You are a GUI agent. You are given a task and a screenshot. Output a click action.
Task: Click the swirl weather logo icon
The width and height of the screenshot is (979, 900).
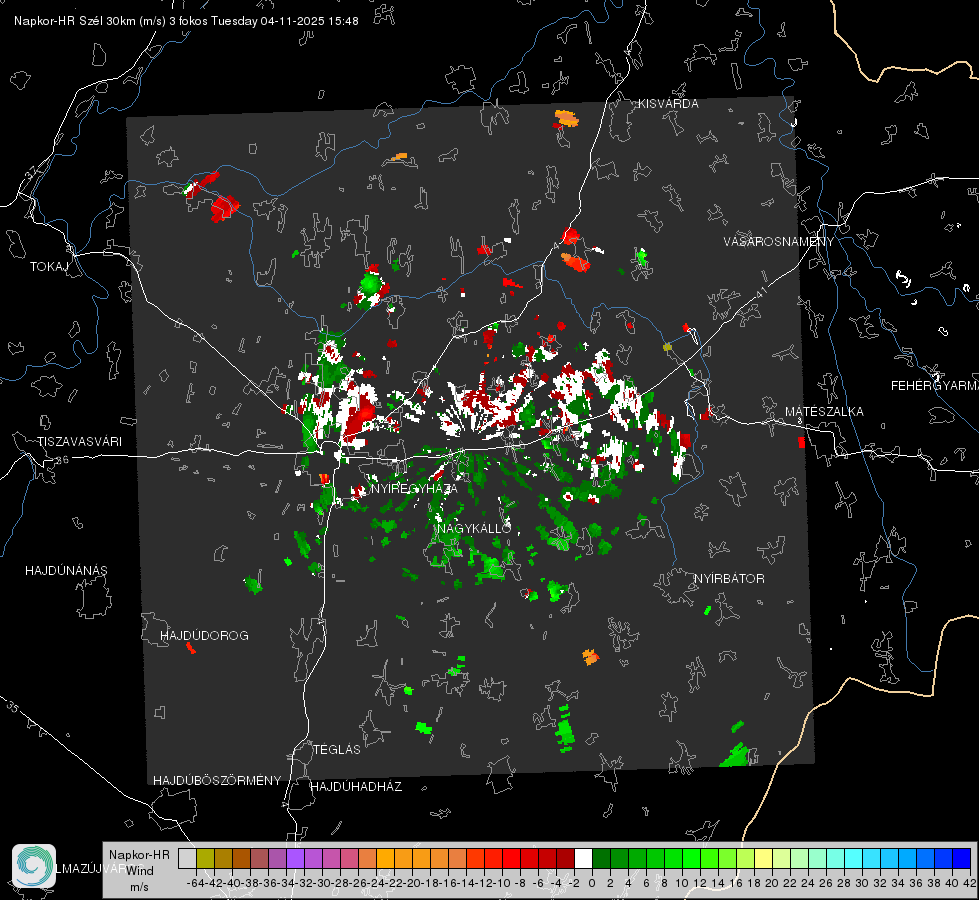point(34,866)
